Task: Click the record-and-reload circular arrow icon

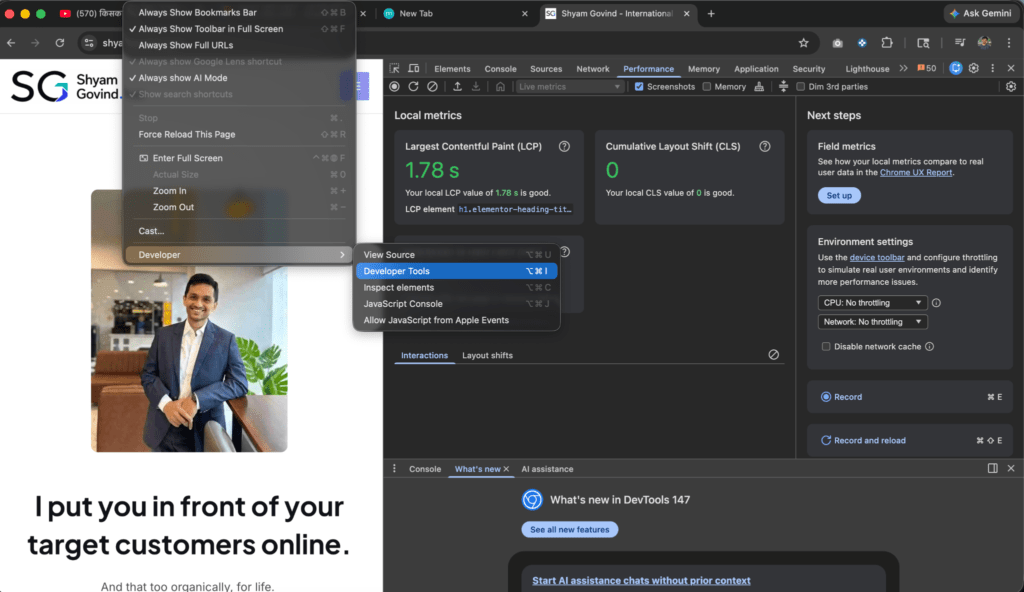Action: 413,86
